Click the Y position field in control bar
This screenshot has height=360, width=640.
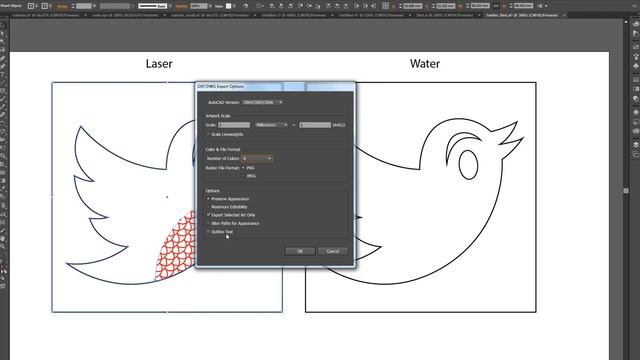point(445,6)
